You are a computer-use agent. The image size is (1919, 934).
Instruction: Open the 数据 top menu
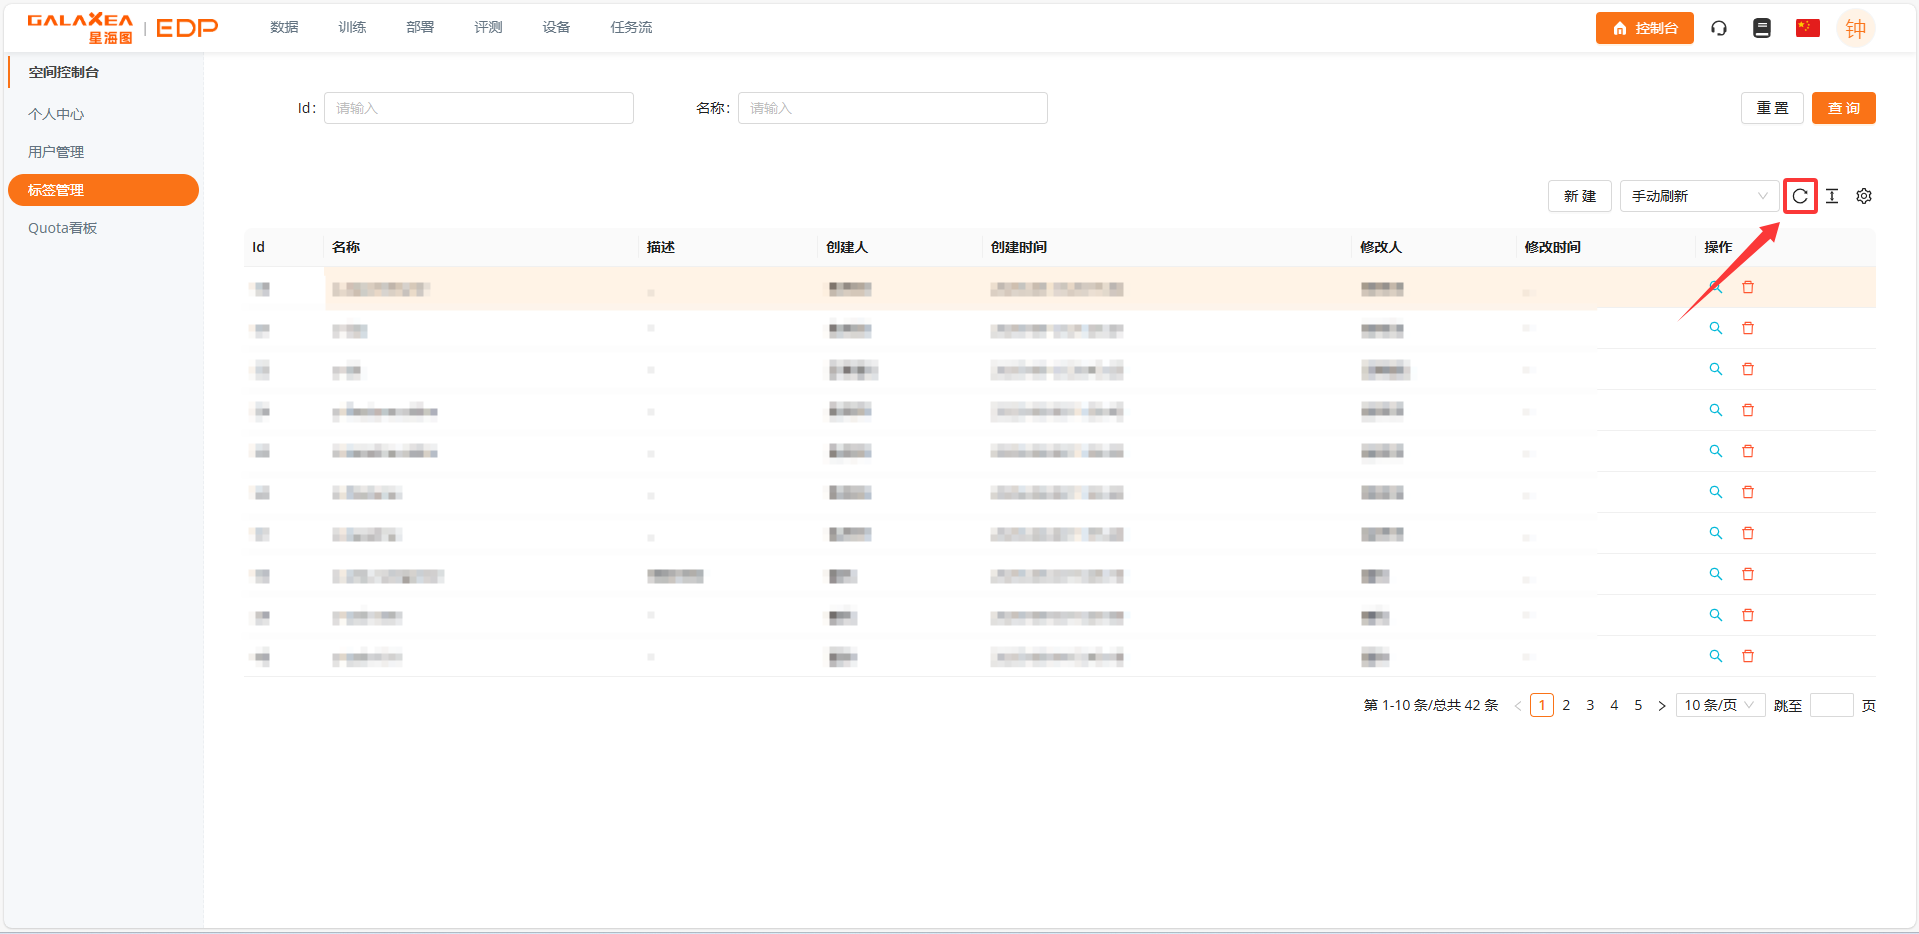[x=284, y=27]
